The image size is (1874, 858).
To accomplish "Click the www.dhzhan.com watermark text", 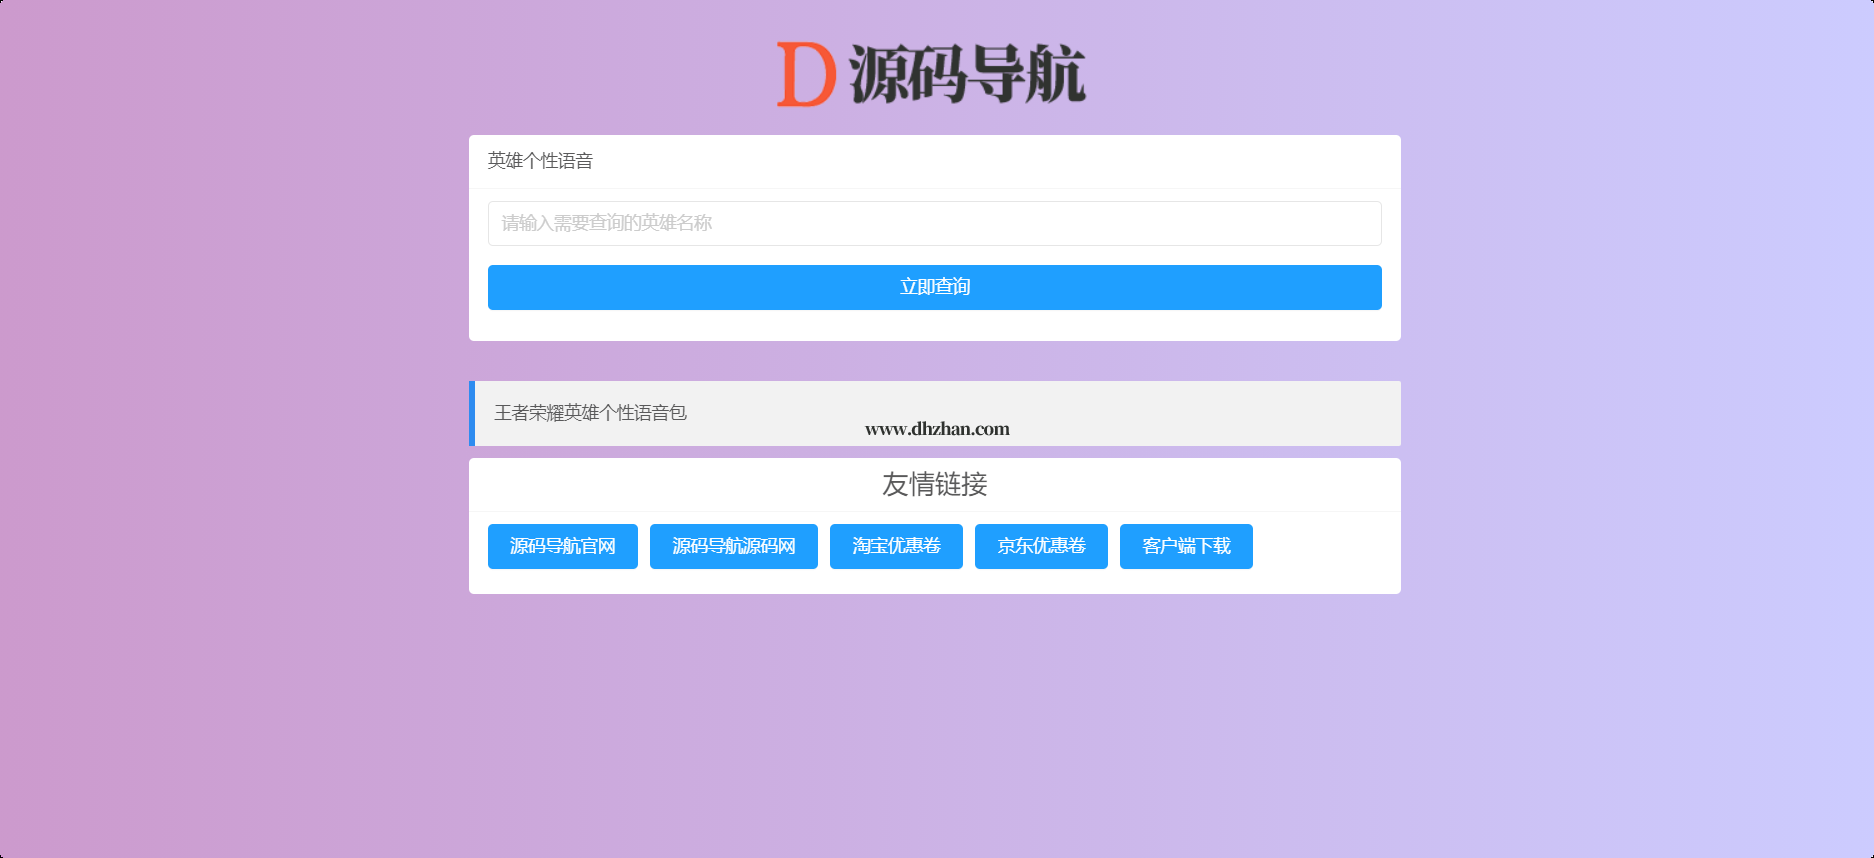I will click(x=937, y=429).
